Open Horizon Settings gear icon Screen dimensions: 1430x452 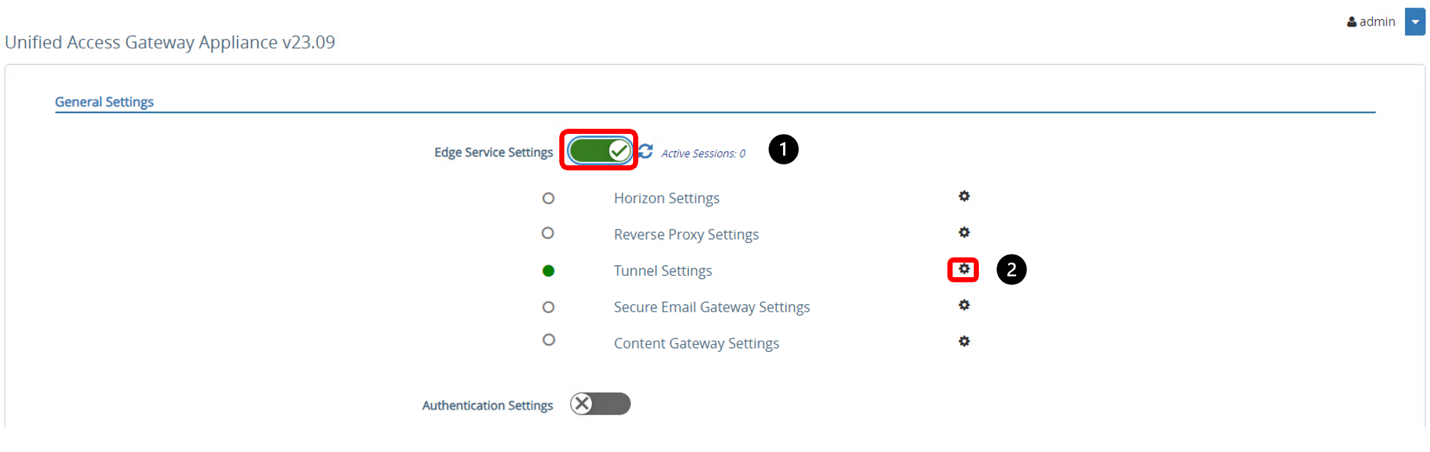point(964,197)
